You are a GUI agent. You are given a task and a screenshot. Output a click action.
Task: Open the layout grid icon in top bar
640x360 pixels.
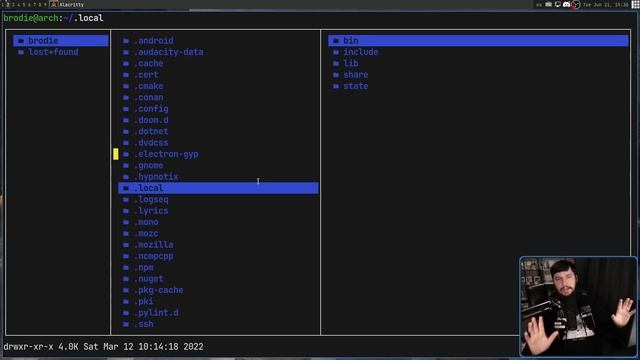pos(636,4)
